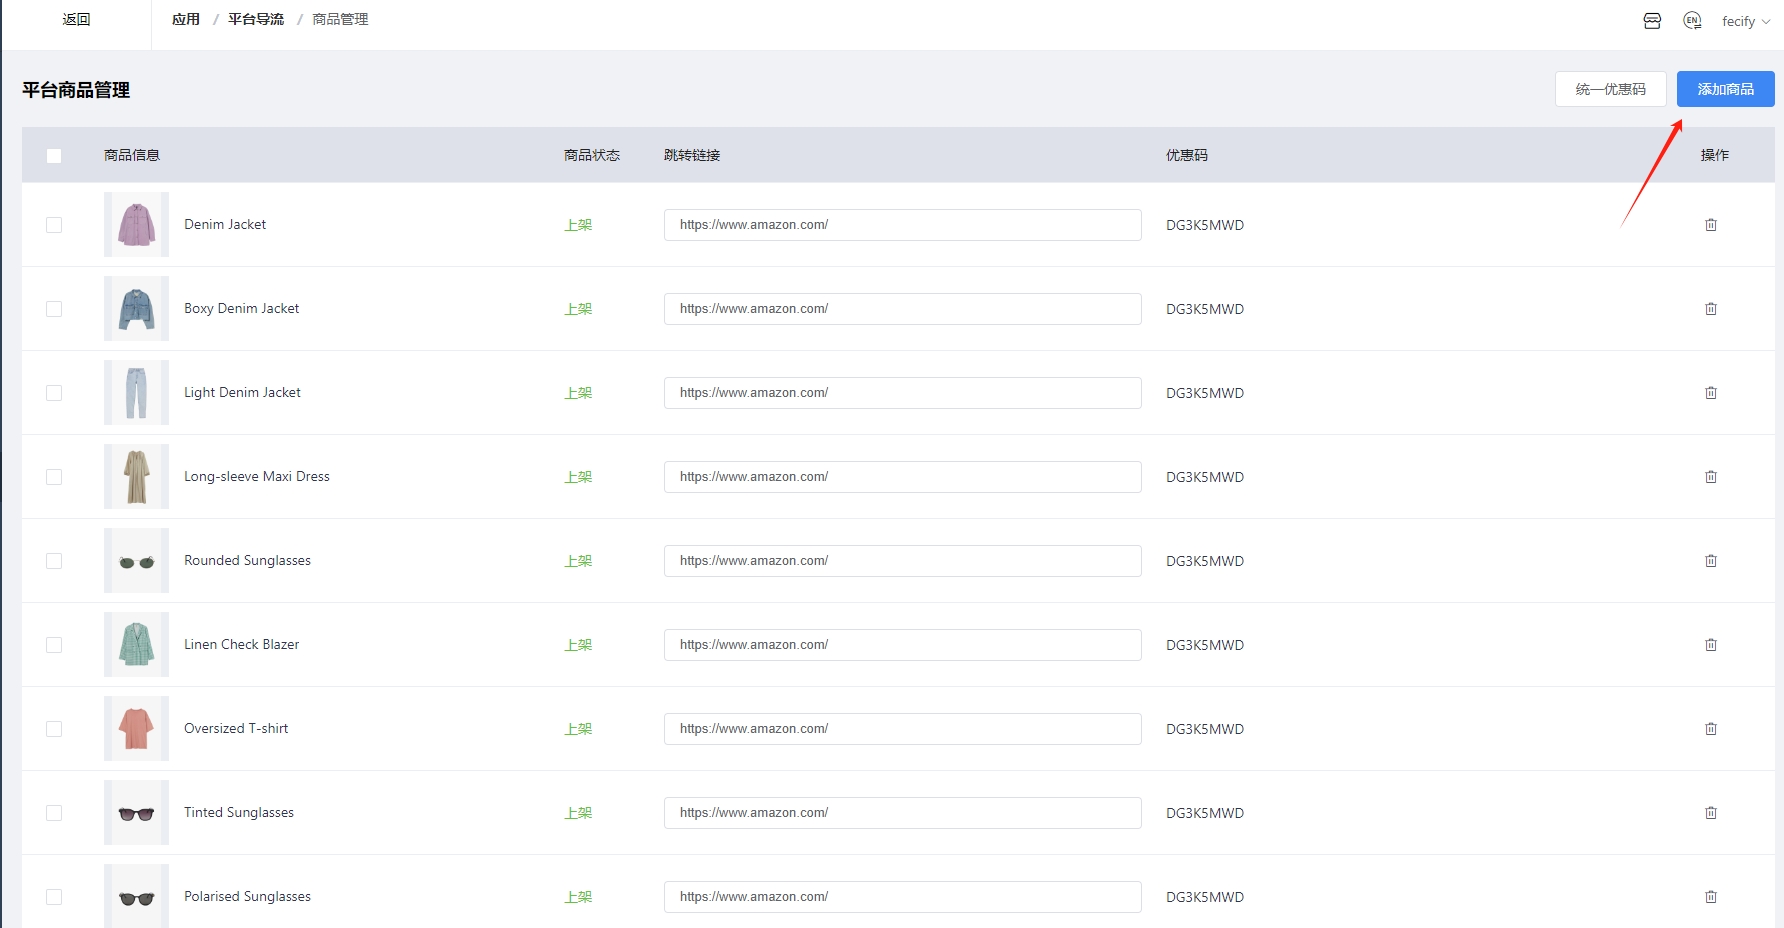Open the fecify account dropdown
The image size is (1784, 928).
tap(1745, 21)
